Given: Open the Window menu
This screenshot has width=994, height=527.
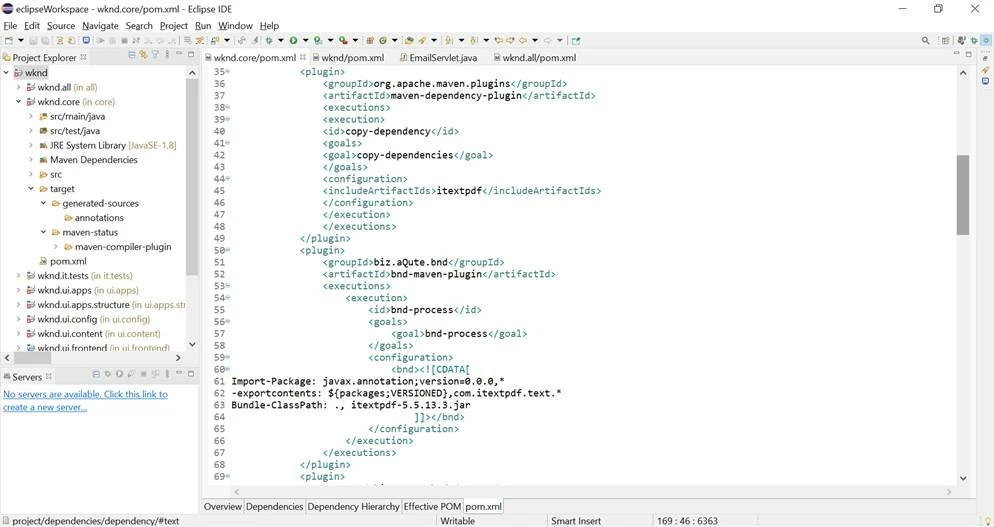Looking at the screenshot, I should [235, 25].
